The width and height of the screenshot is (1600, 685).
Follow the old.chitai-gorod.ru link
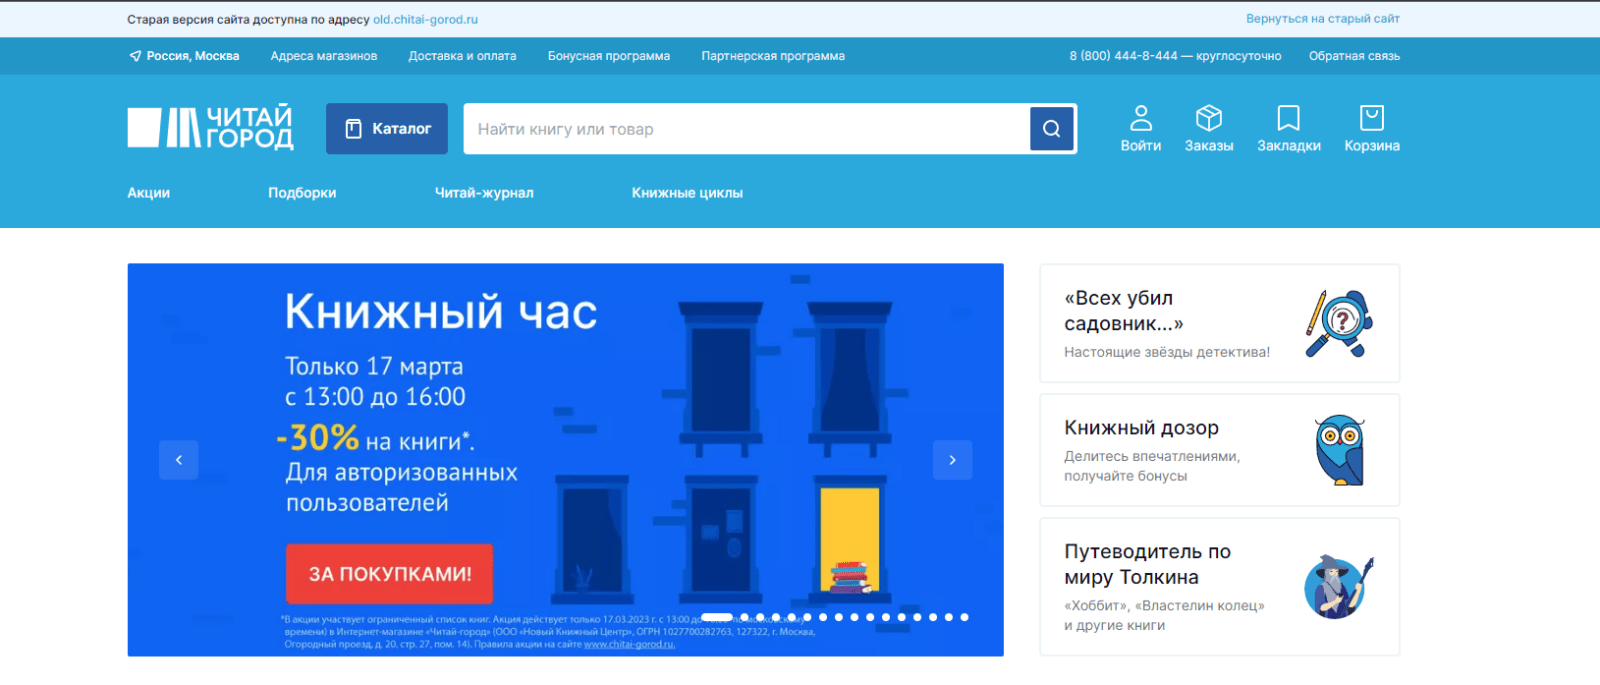click(x=426, y=19)
